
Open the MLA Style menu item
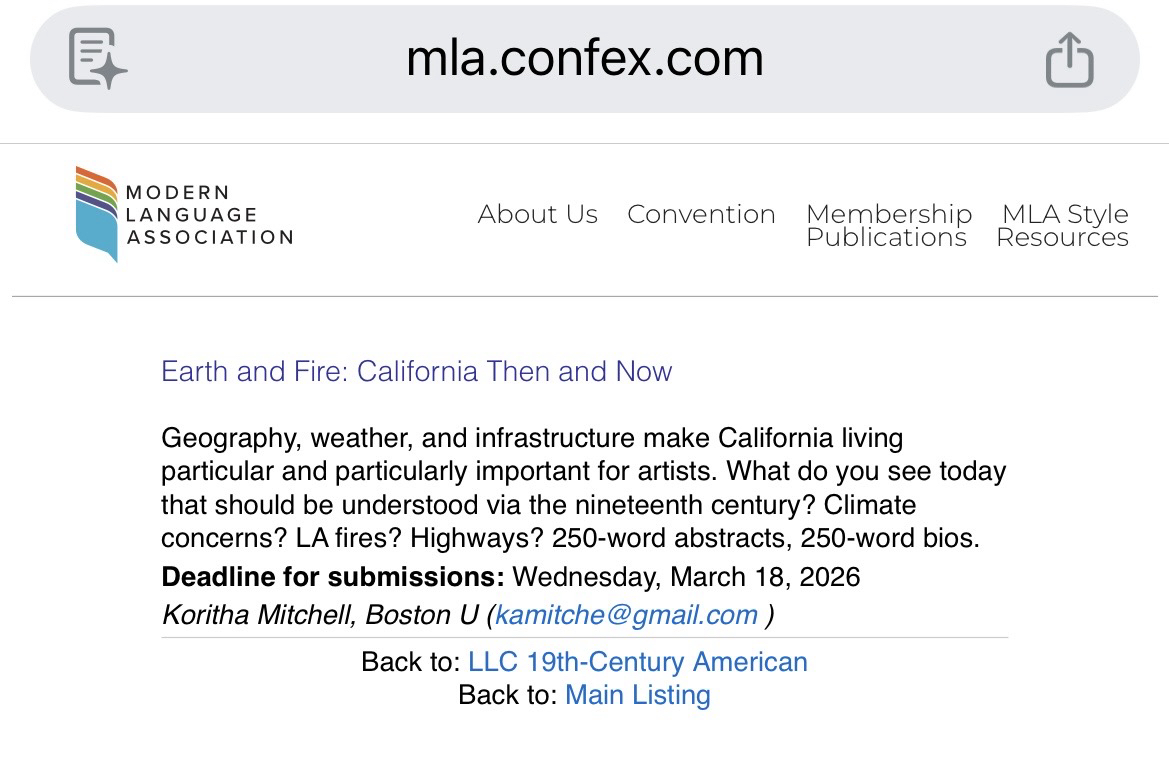(1064, 213)
